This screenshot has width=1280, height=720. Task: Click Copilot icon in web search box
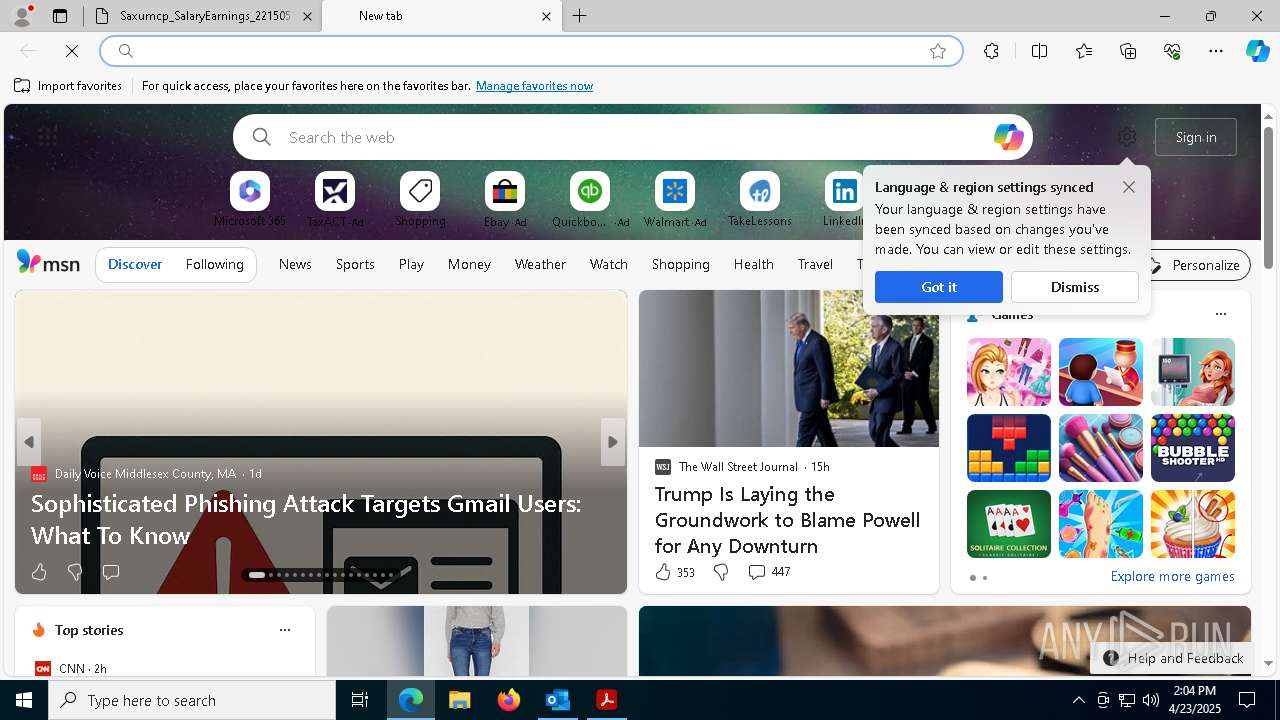[1008, 137]
